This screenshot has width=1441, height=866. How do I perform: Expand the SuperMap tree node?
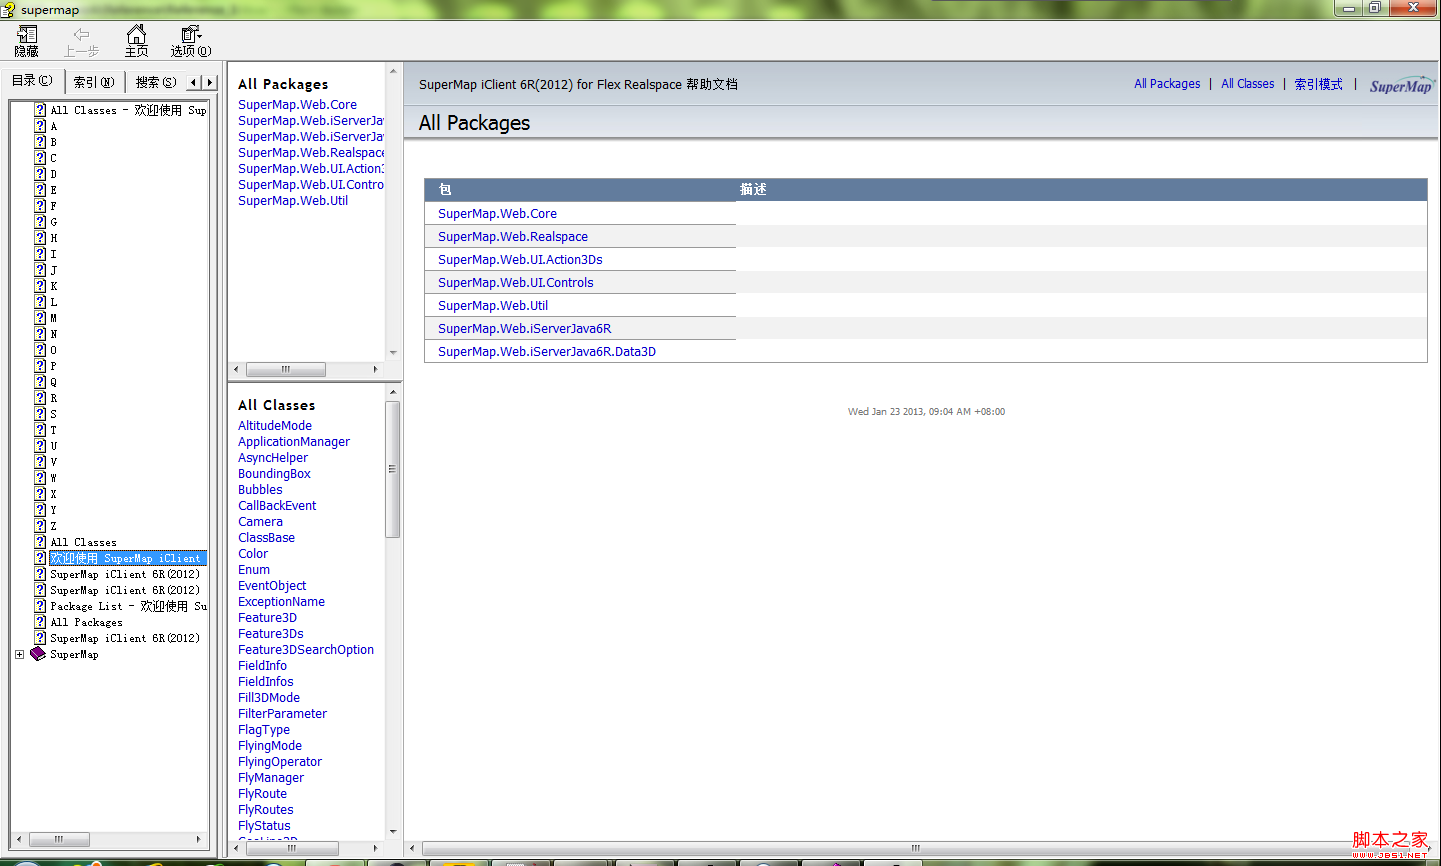click(19, 654)
